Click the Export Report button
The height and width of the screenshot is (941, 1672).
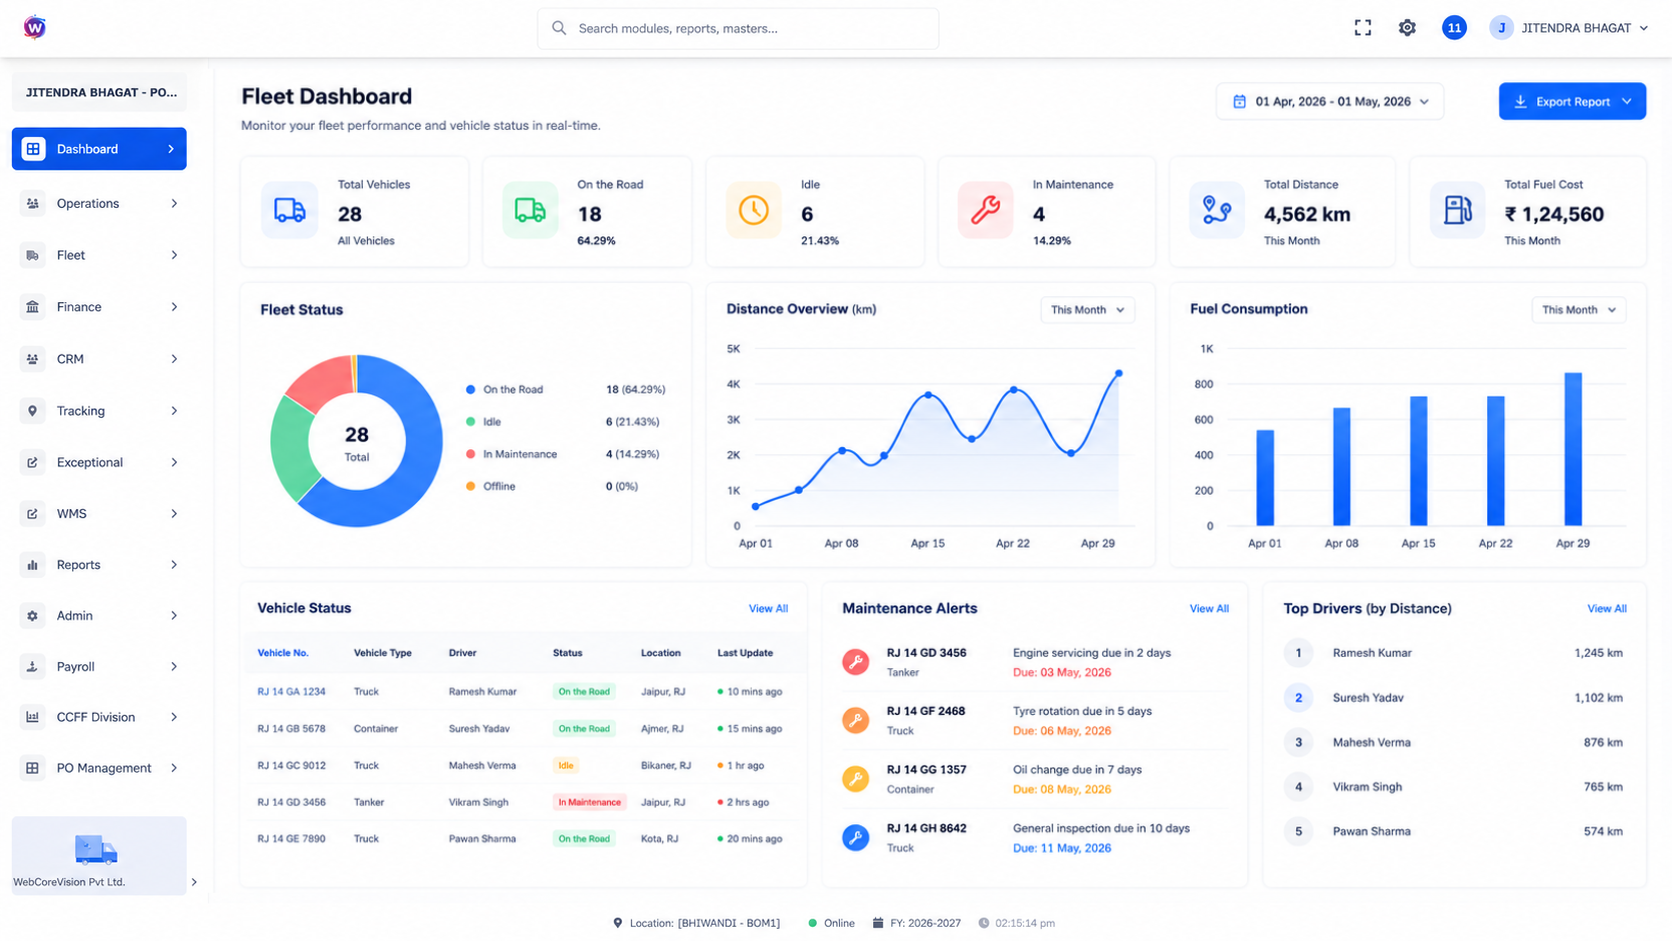click(1572, 101)
